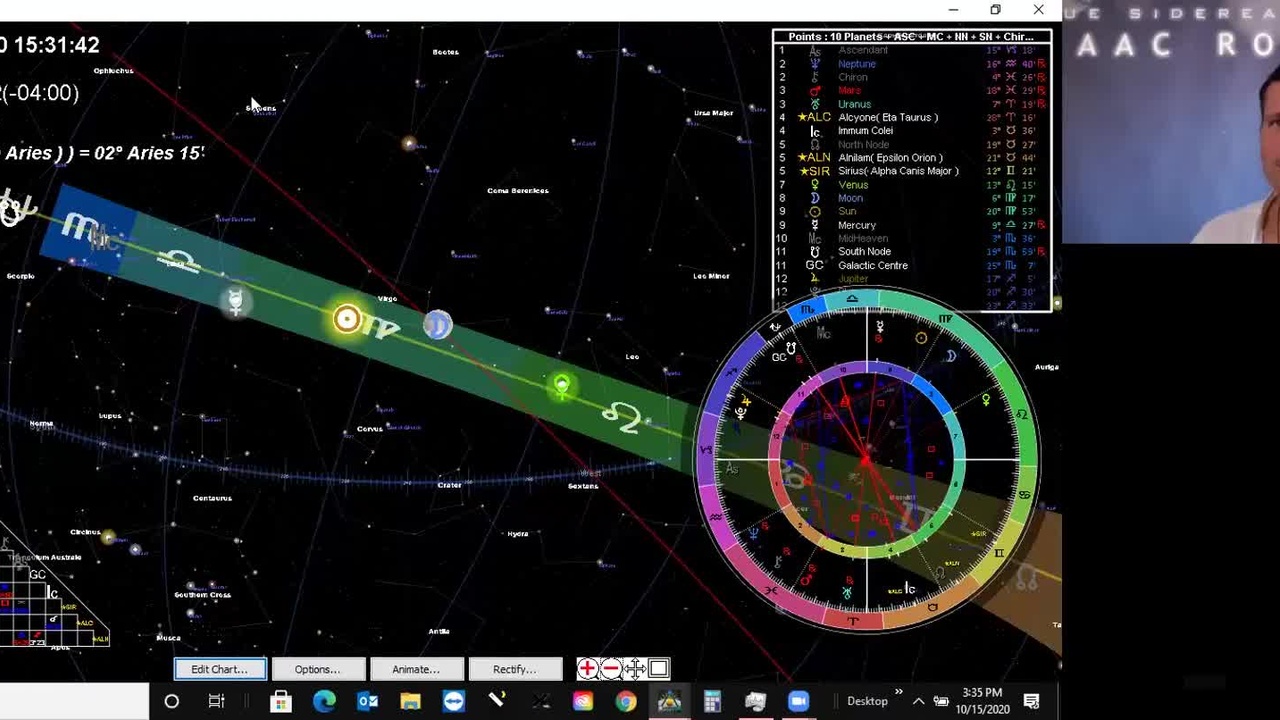This screenshot has width=1280, height=720.
Task: Click the square fit-to-window icon
Action: (658, 669)
